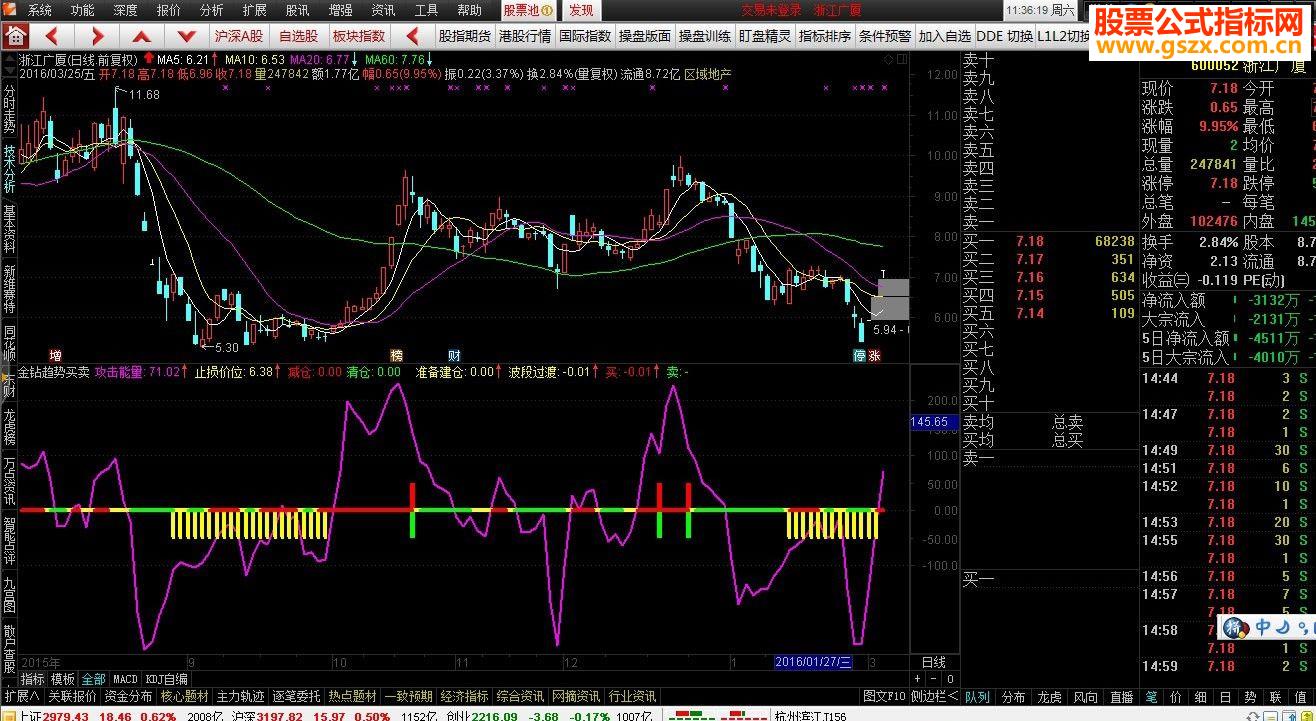Open the 资金分布 bottom tab
Viewport: 1316px width, 721px height.
(129, 696)
